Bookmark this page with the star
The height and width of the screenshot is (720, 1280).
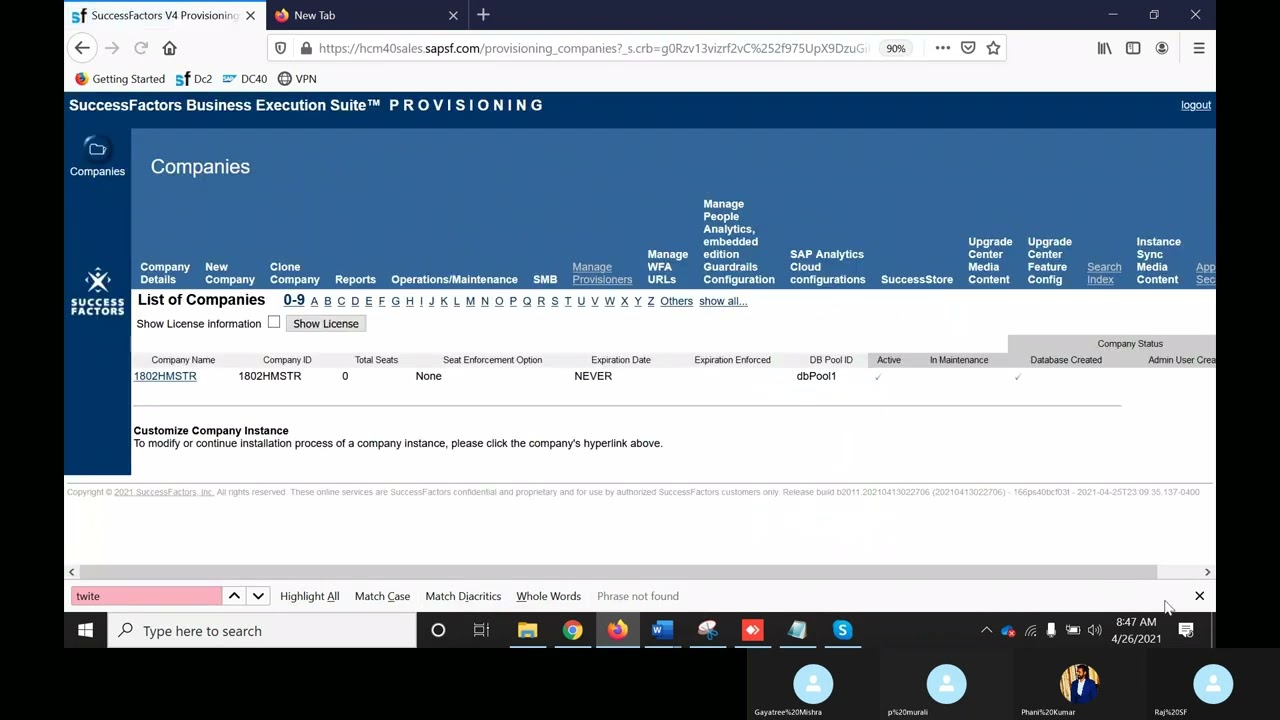993,48
